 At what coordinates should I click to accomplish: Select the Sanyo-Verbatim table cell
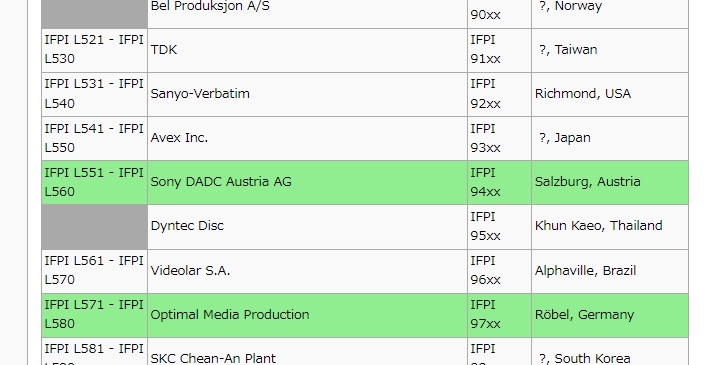click(307, 94)
